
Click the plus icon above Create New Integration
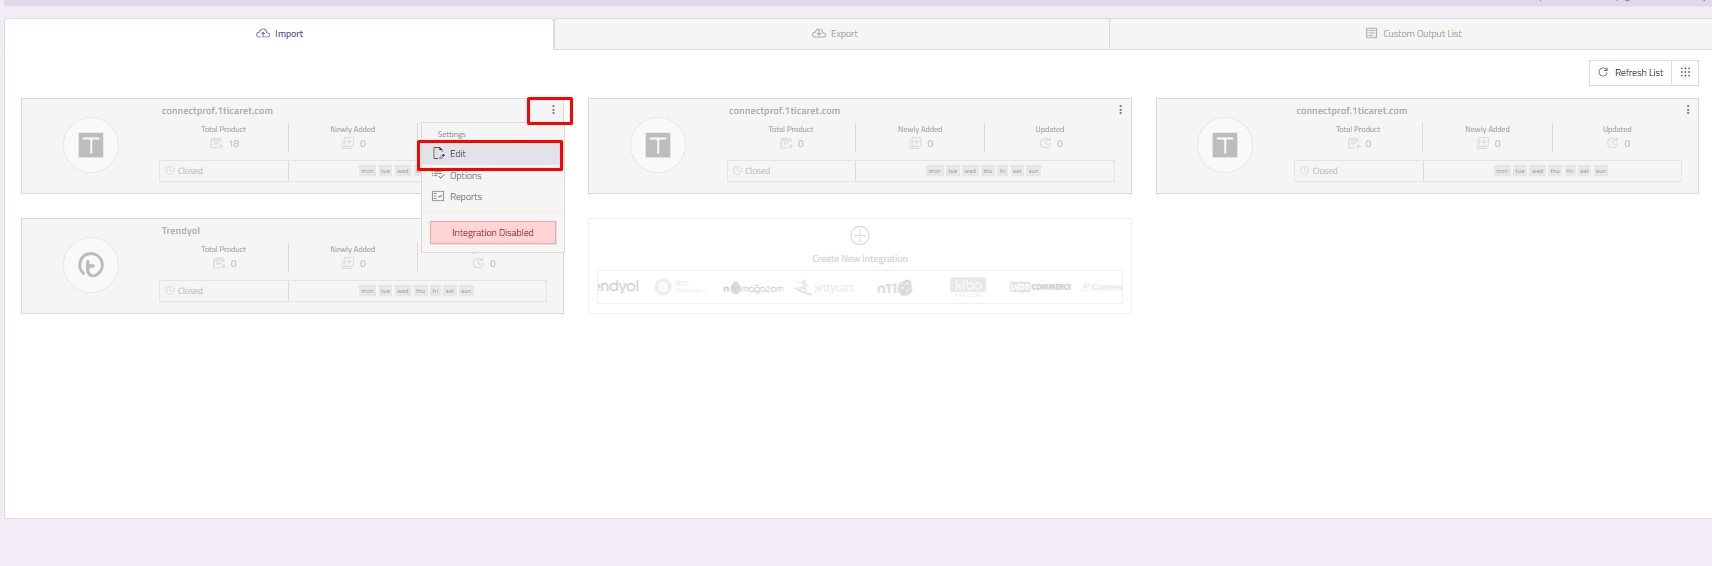point(859,236)
